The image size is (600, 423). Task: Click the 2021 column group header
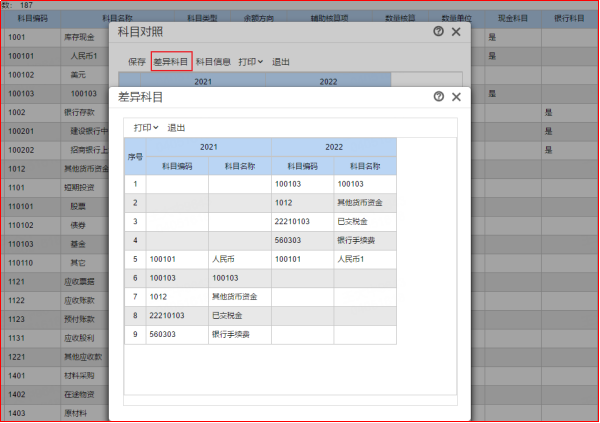coord(209,147)
